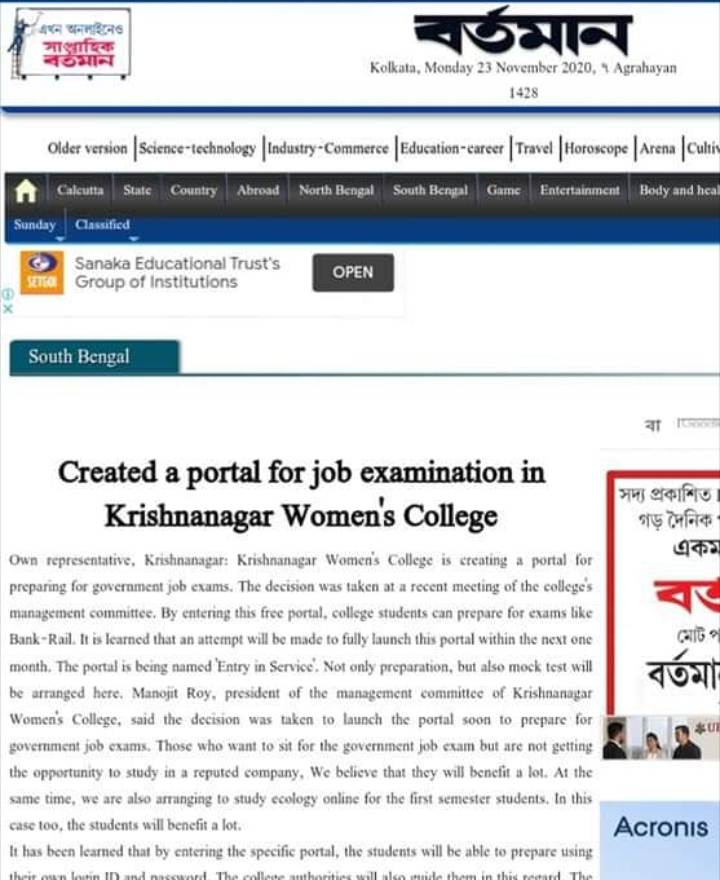
Task: Open the Saptahik Bartaman logo banner
Action: click(70, 43)
